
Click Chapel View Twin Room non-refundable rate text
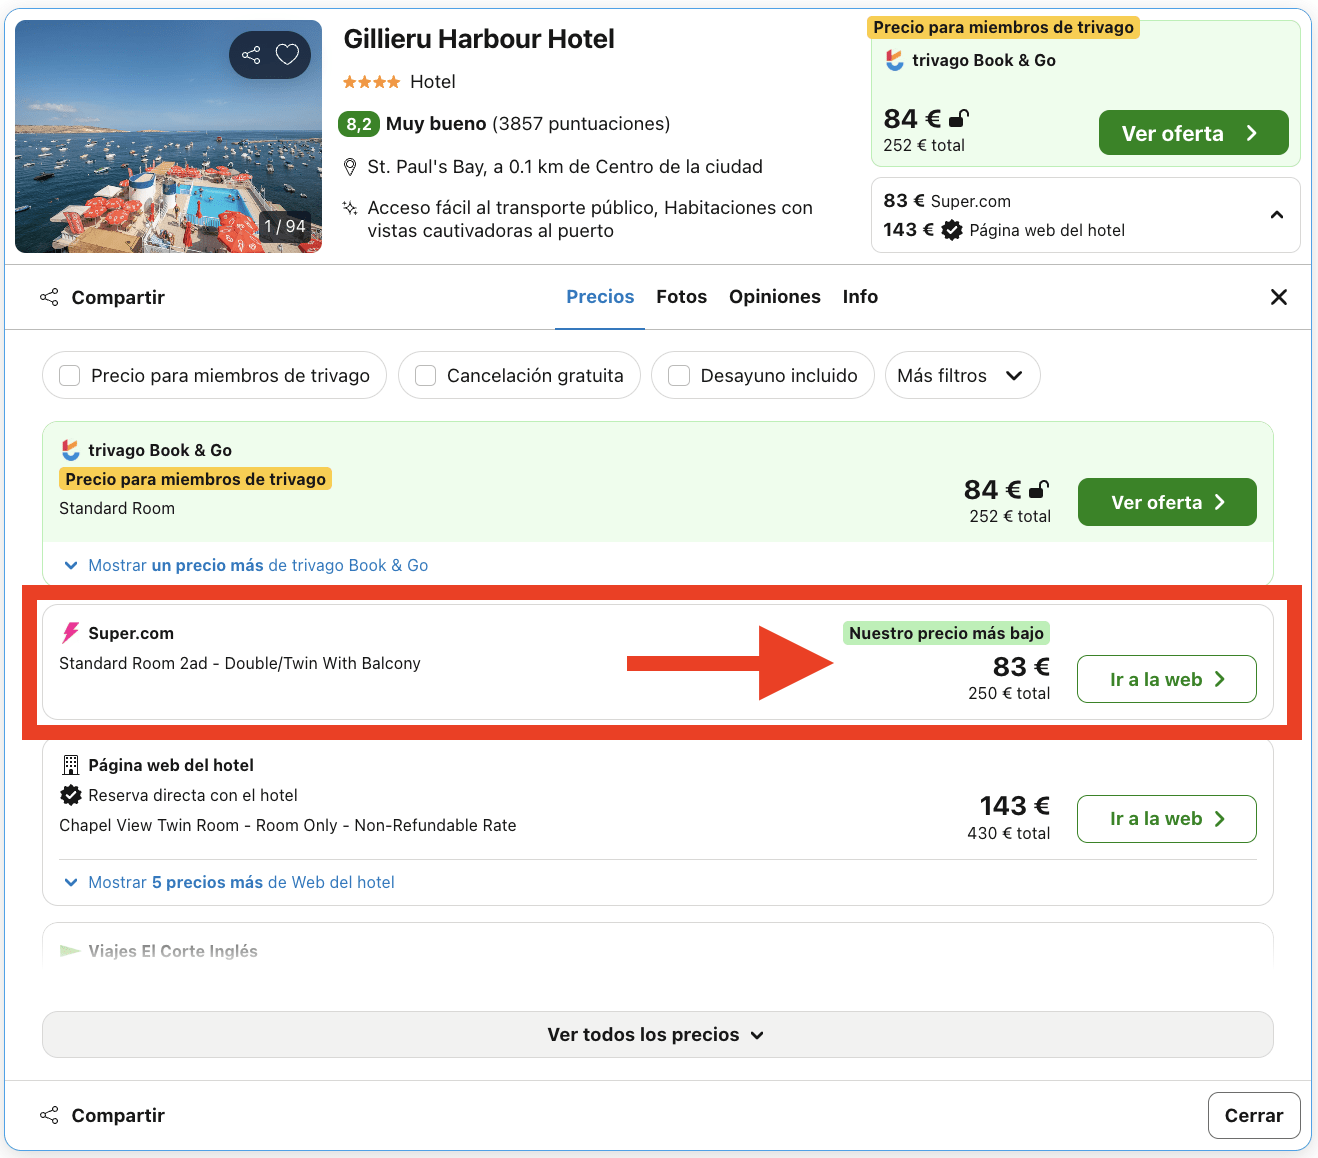[288, 825]
